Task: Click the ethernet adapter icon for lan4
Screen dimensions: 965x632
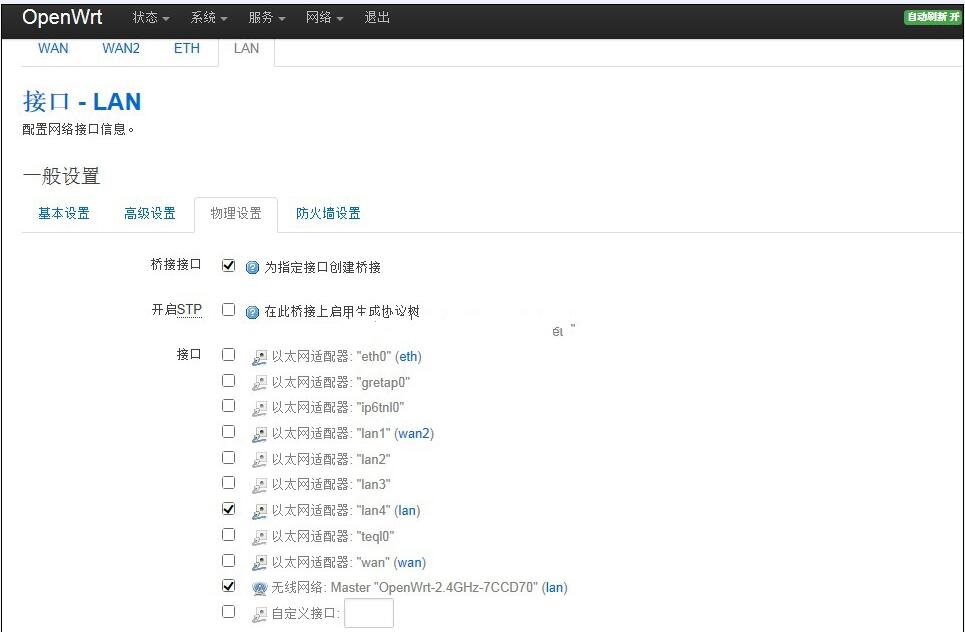Action: pyautogui.click(x=260, y=511)
